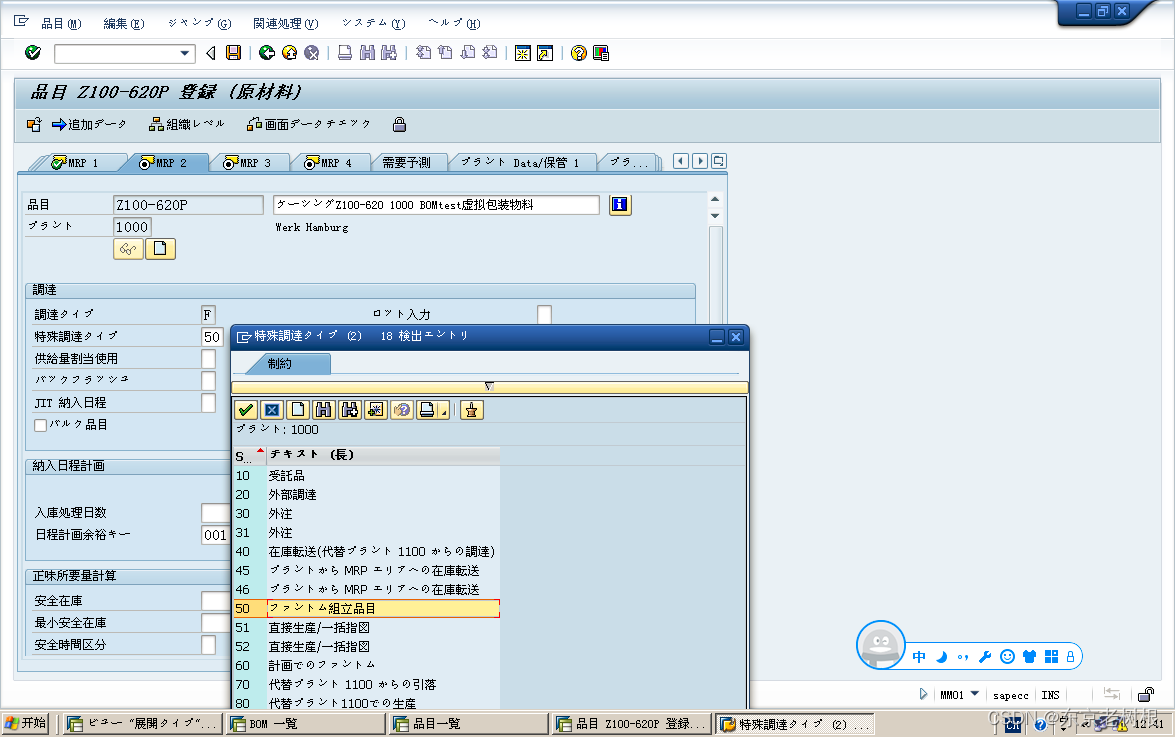The image size is (1175, 737).
Task: Click the popup blank page new selection icon
Action: click(x=298, y=410)
